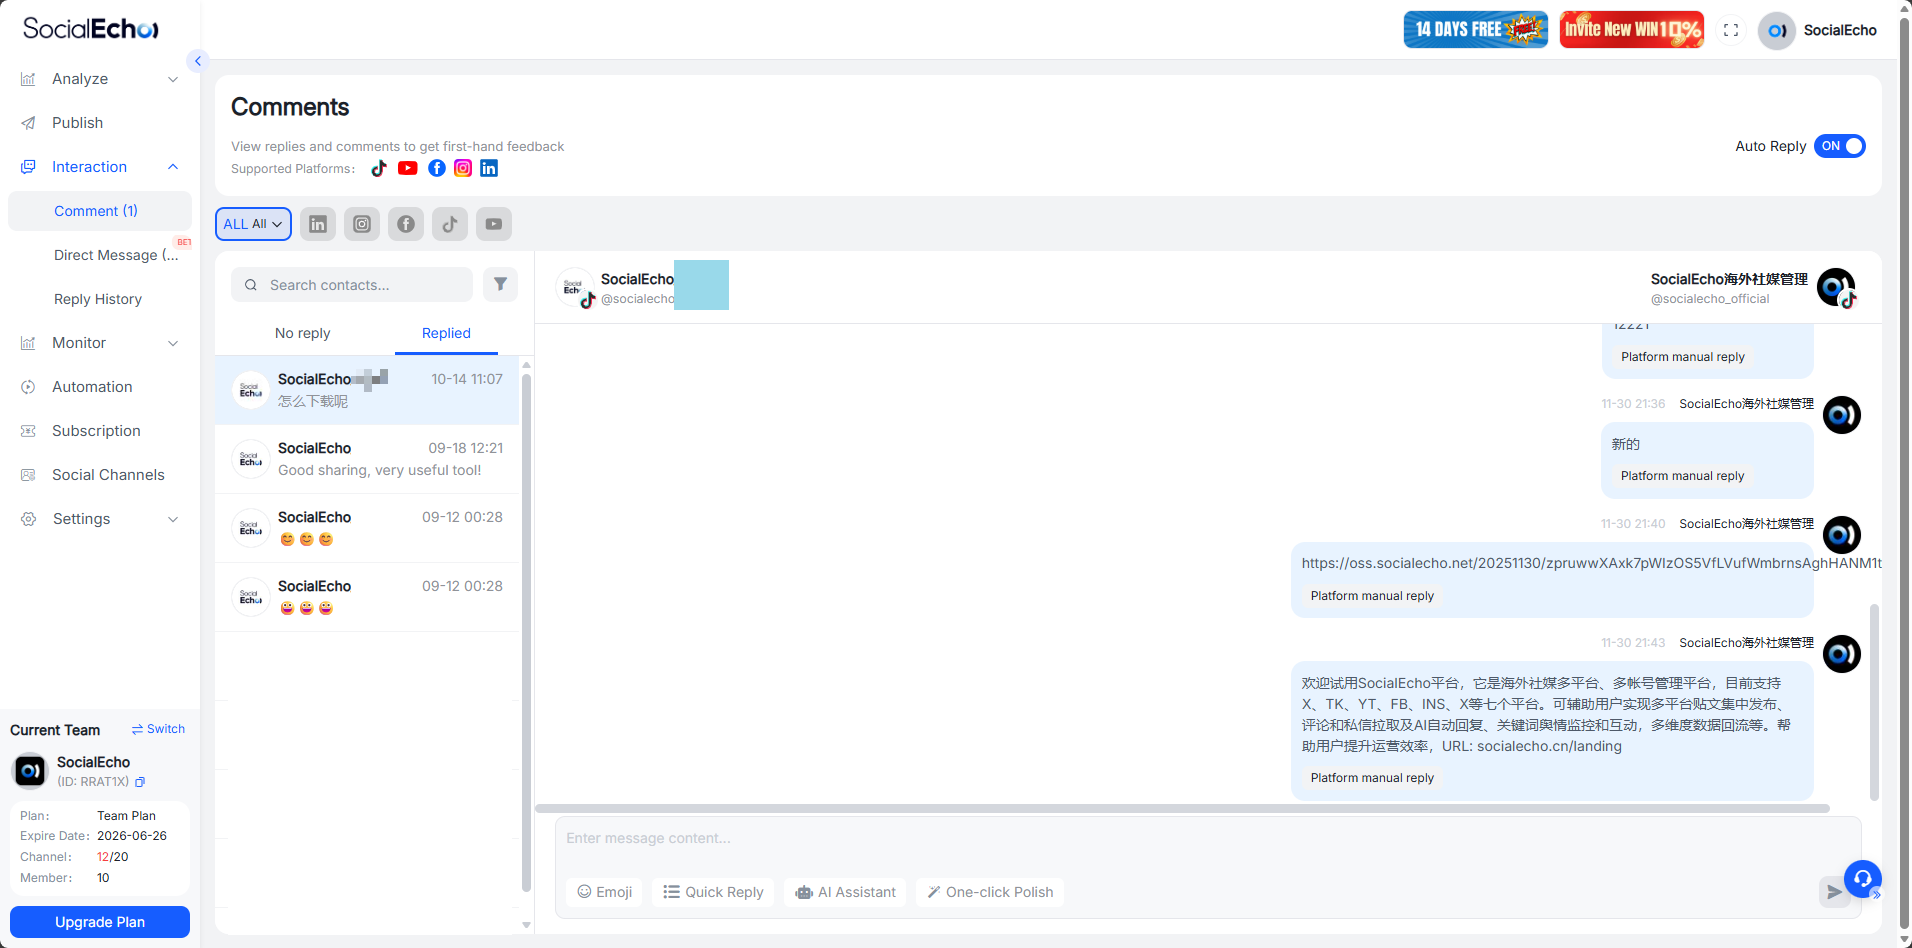1912x948 pixels.
Task: Open Reply History in sidebar
Action: coord(100,299)
